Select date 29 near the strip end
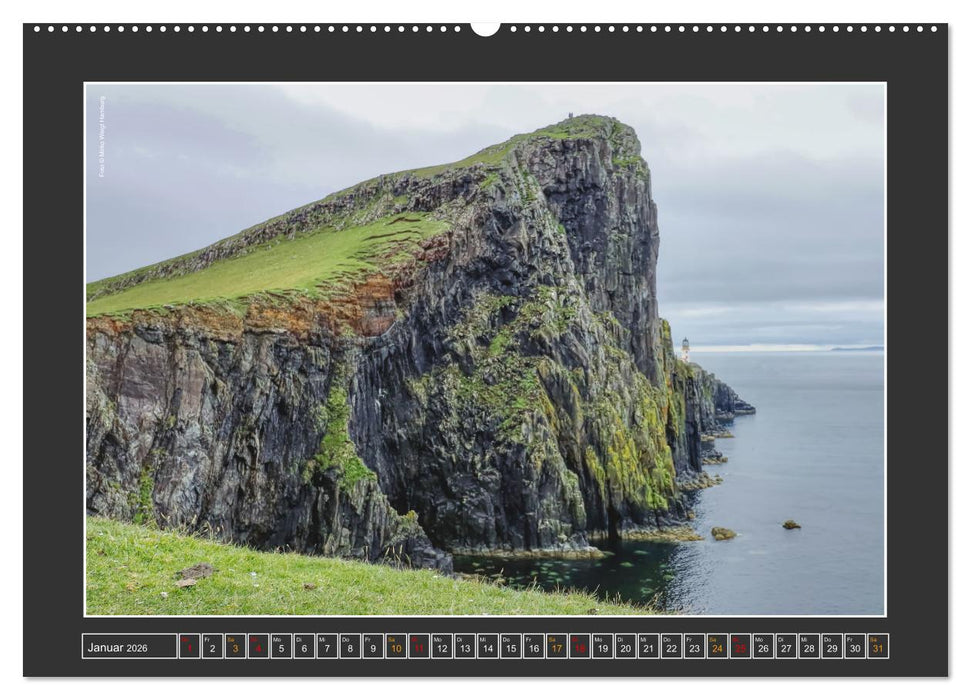 pos(832,650)
